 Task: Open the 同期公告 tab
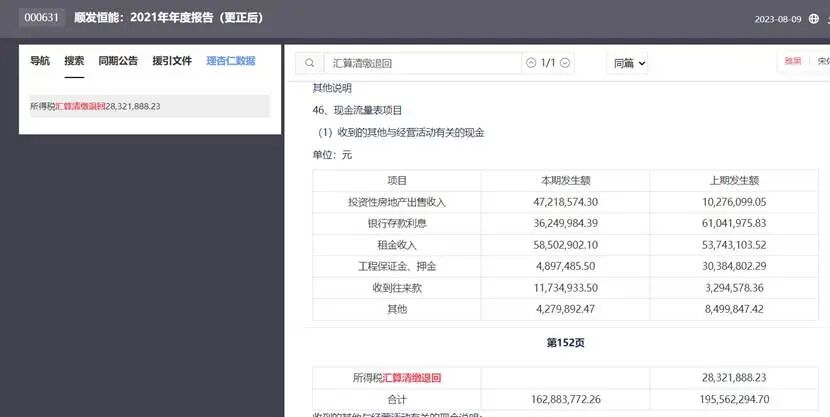118,61
